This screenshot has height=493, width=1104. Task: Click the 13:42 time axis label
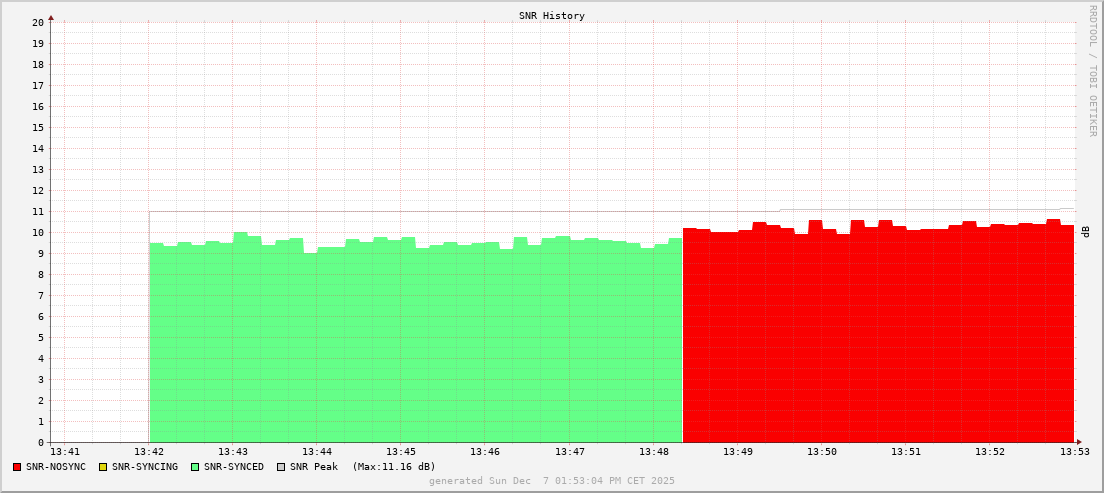click(x=149, y=453)
